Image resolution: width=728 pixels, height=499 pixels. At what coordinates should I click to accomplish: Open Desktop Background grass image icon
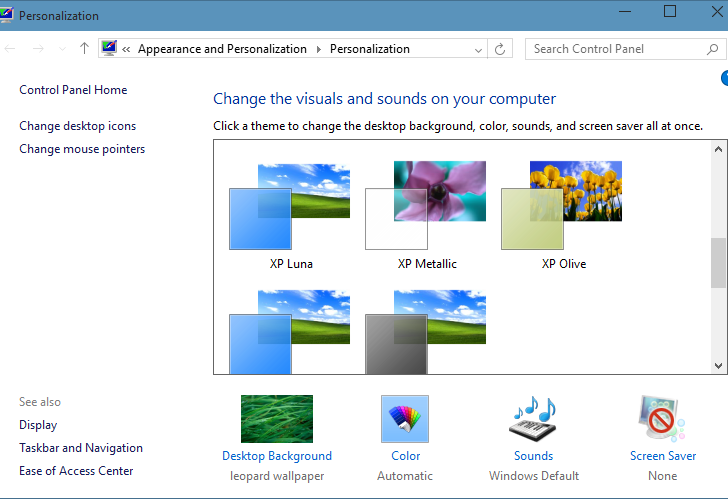pos(277,419)
